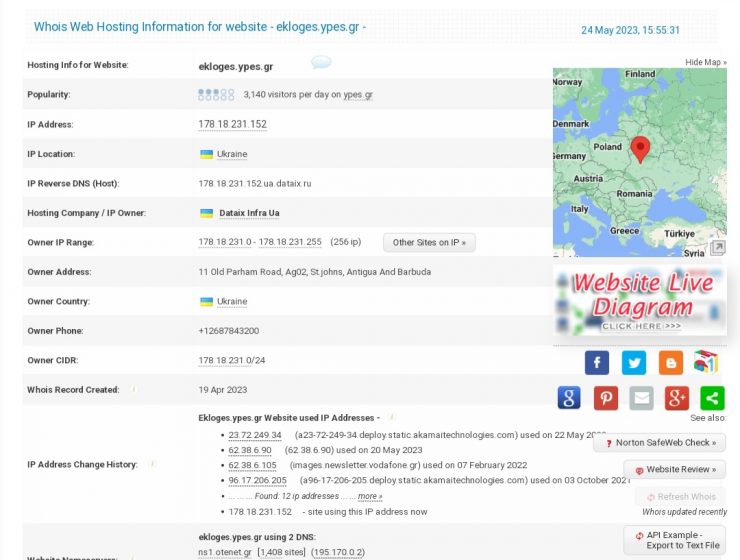Pin this page with the Pinterest icon
Viewport: 740px width, 560px height.
[606, 398]
